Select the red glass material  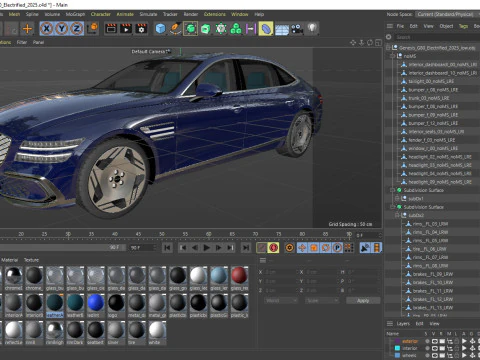239,275
